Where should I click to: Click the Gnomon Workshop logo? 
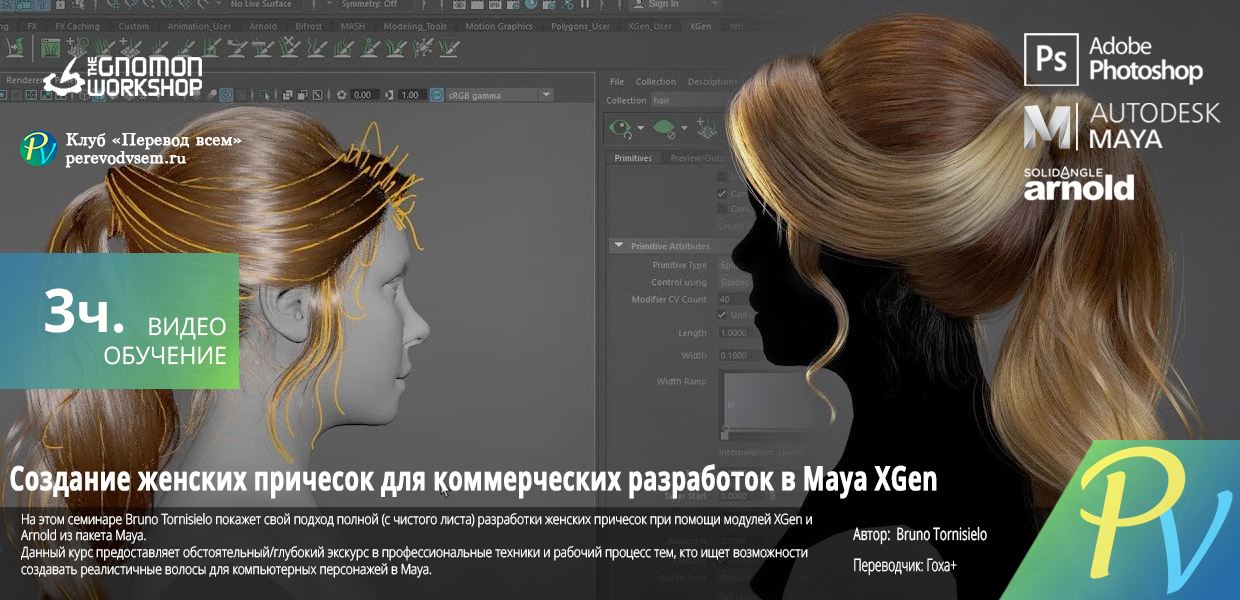123,78
